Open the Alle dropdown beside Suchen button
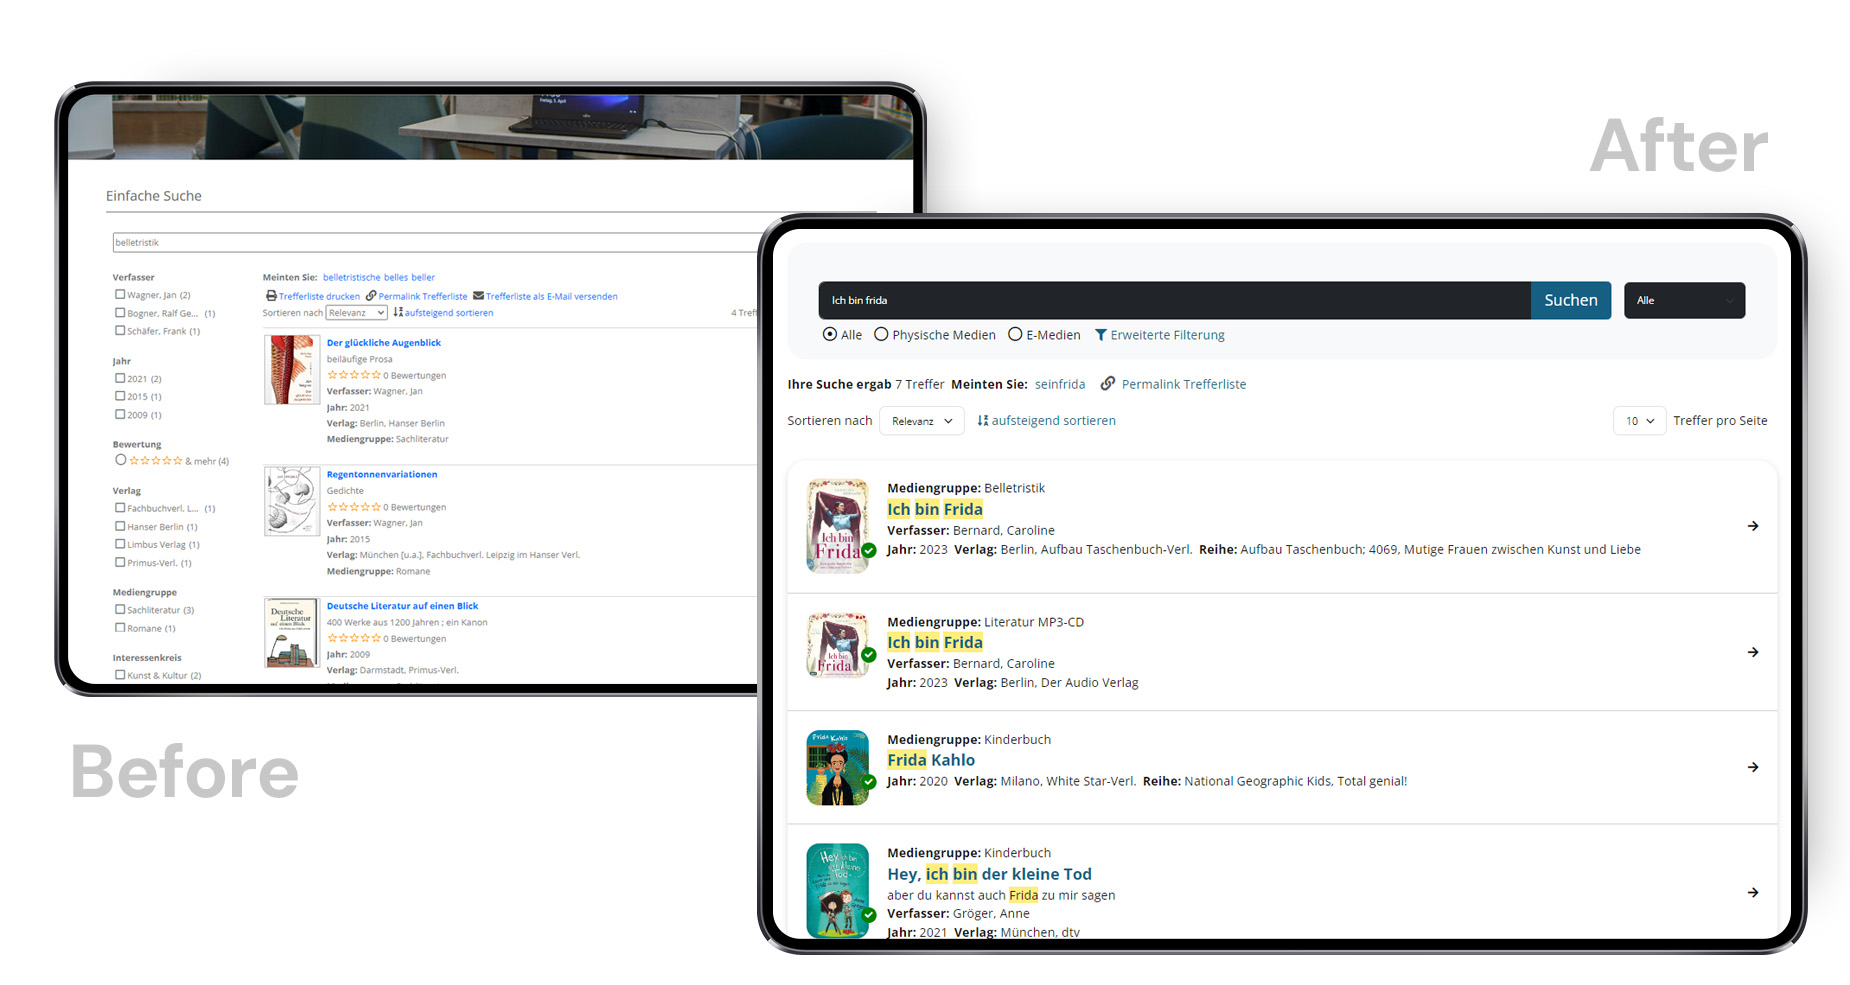 pos(1684,300)
